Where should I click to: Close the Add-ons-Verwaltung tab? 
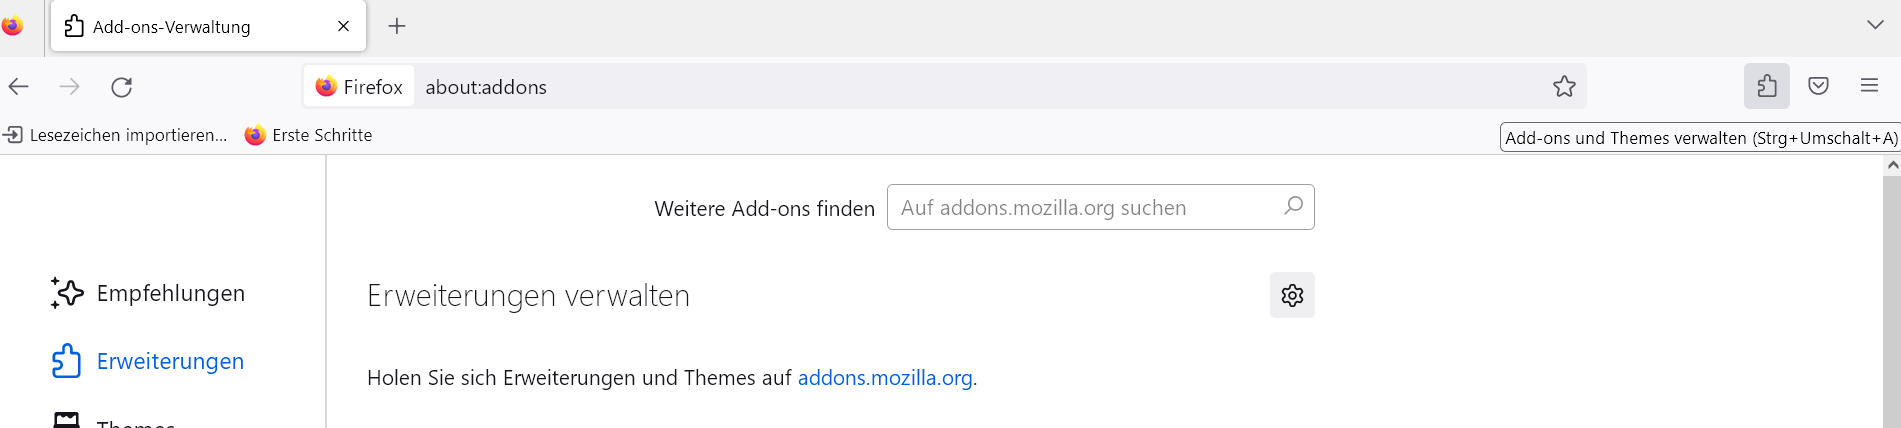pos(343,26)
